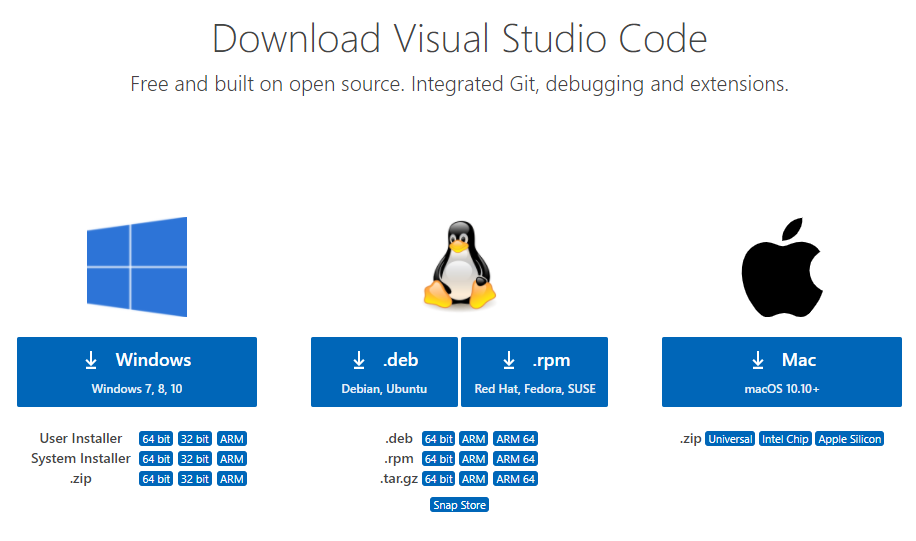Image resolution: width=916 pixels, height=541 pixels.
Task: Download the .deb package for Debian, Ubuntu
Action: 384,372
